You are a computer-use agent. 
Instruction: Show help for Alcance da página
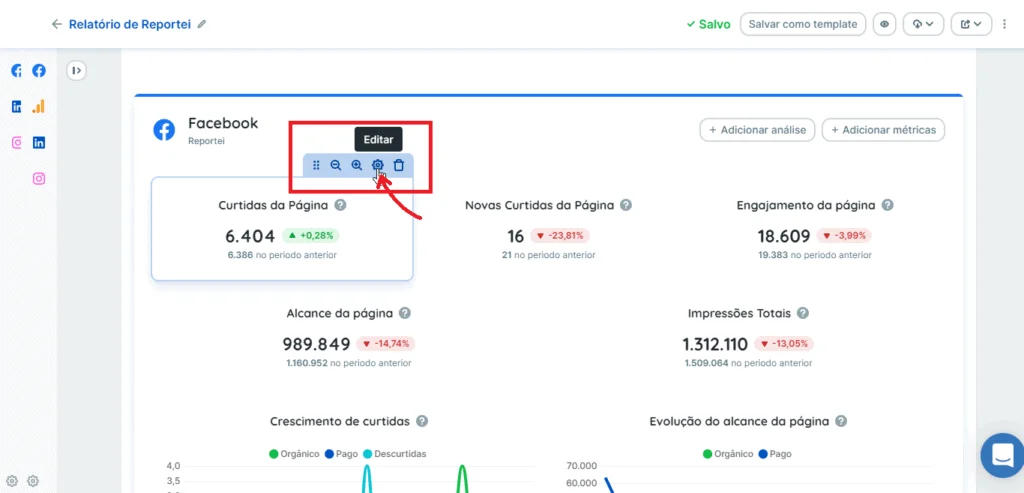point(405,313)
